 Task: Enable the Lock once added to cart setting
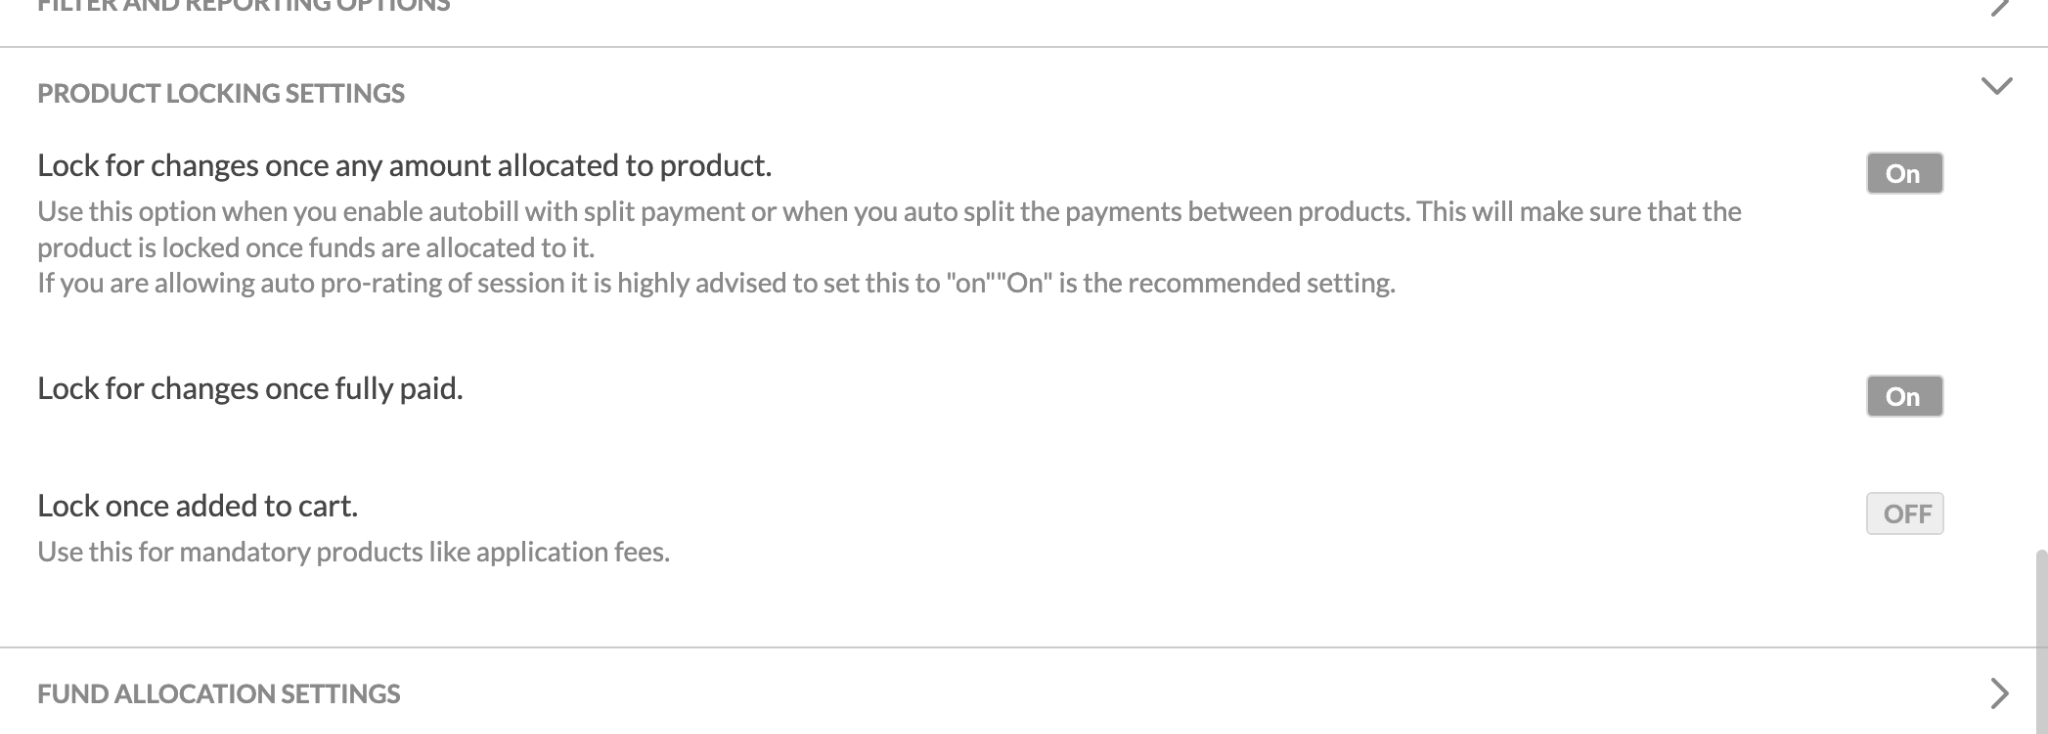click(1904, 513)
